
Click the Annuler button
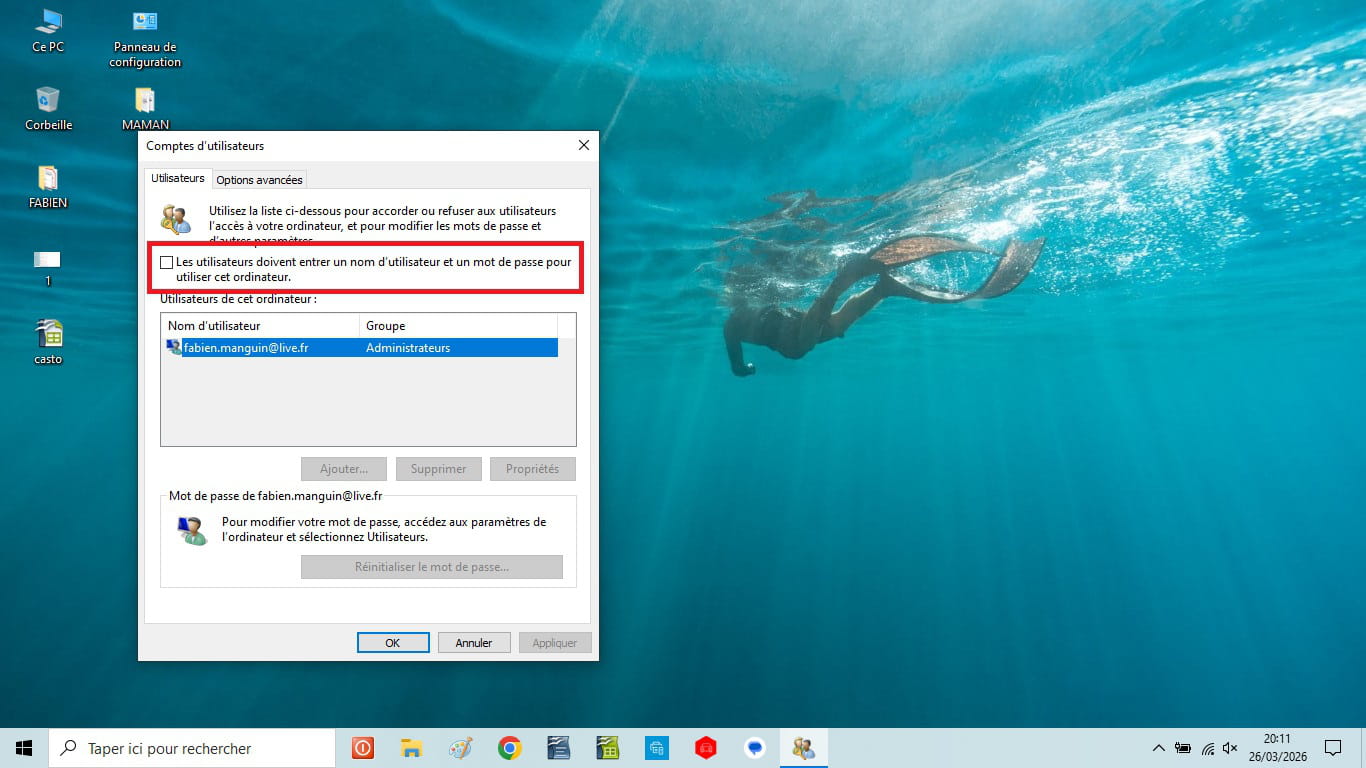(x=474, y=643)
